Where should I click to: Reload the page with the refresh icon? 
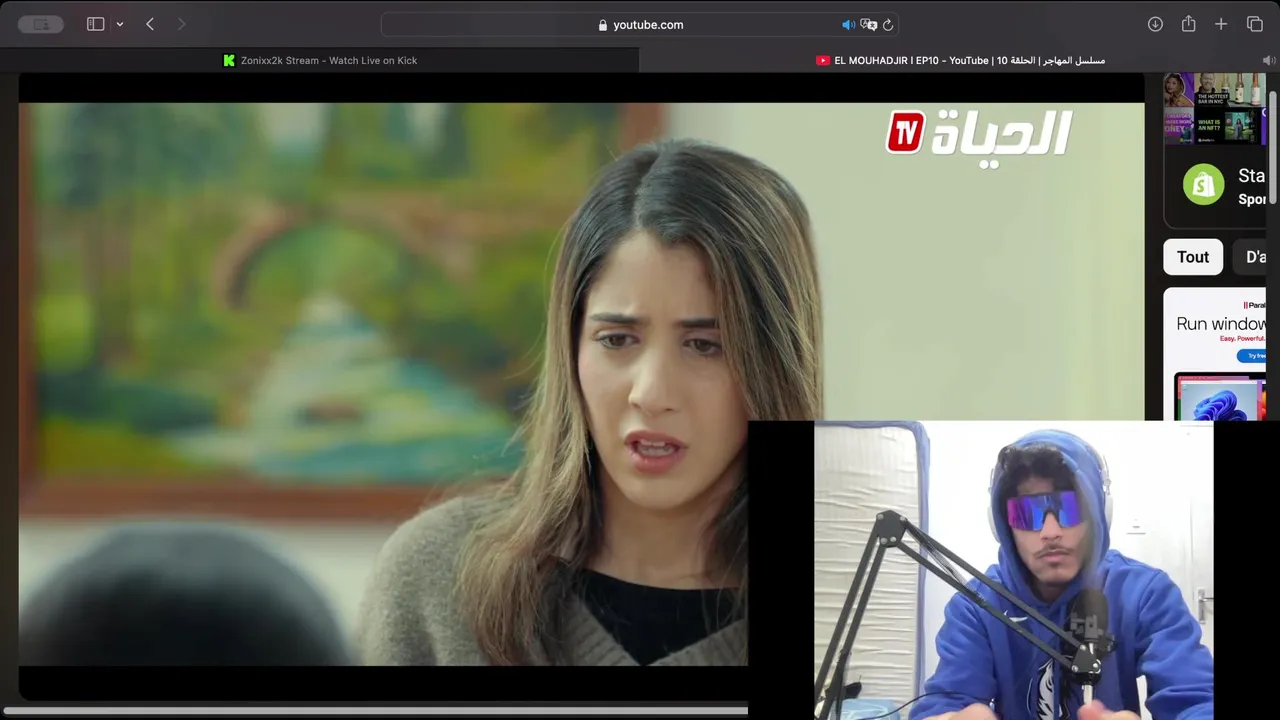888,25
